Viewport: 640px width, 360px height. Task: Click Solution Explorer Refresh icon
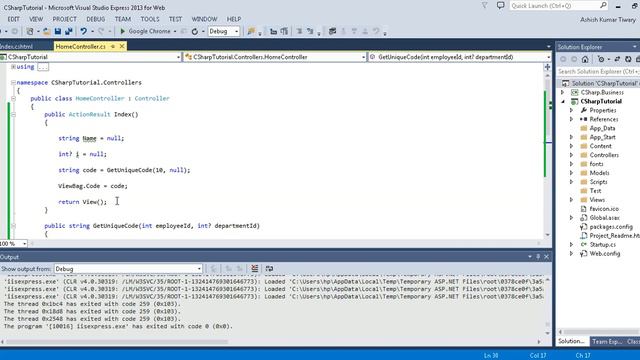pyautogui.click(x=628, y=60)
